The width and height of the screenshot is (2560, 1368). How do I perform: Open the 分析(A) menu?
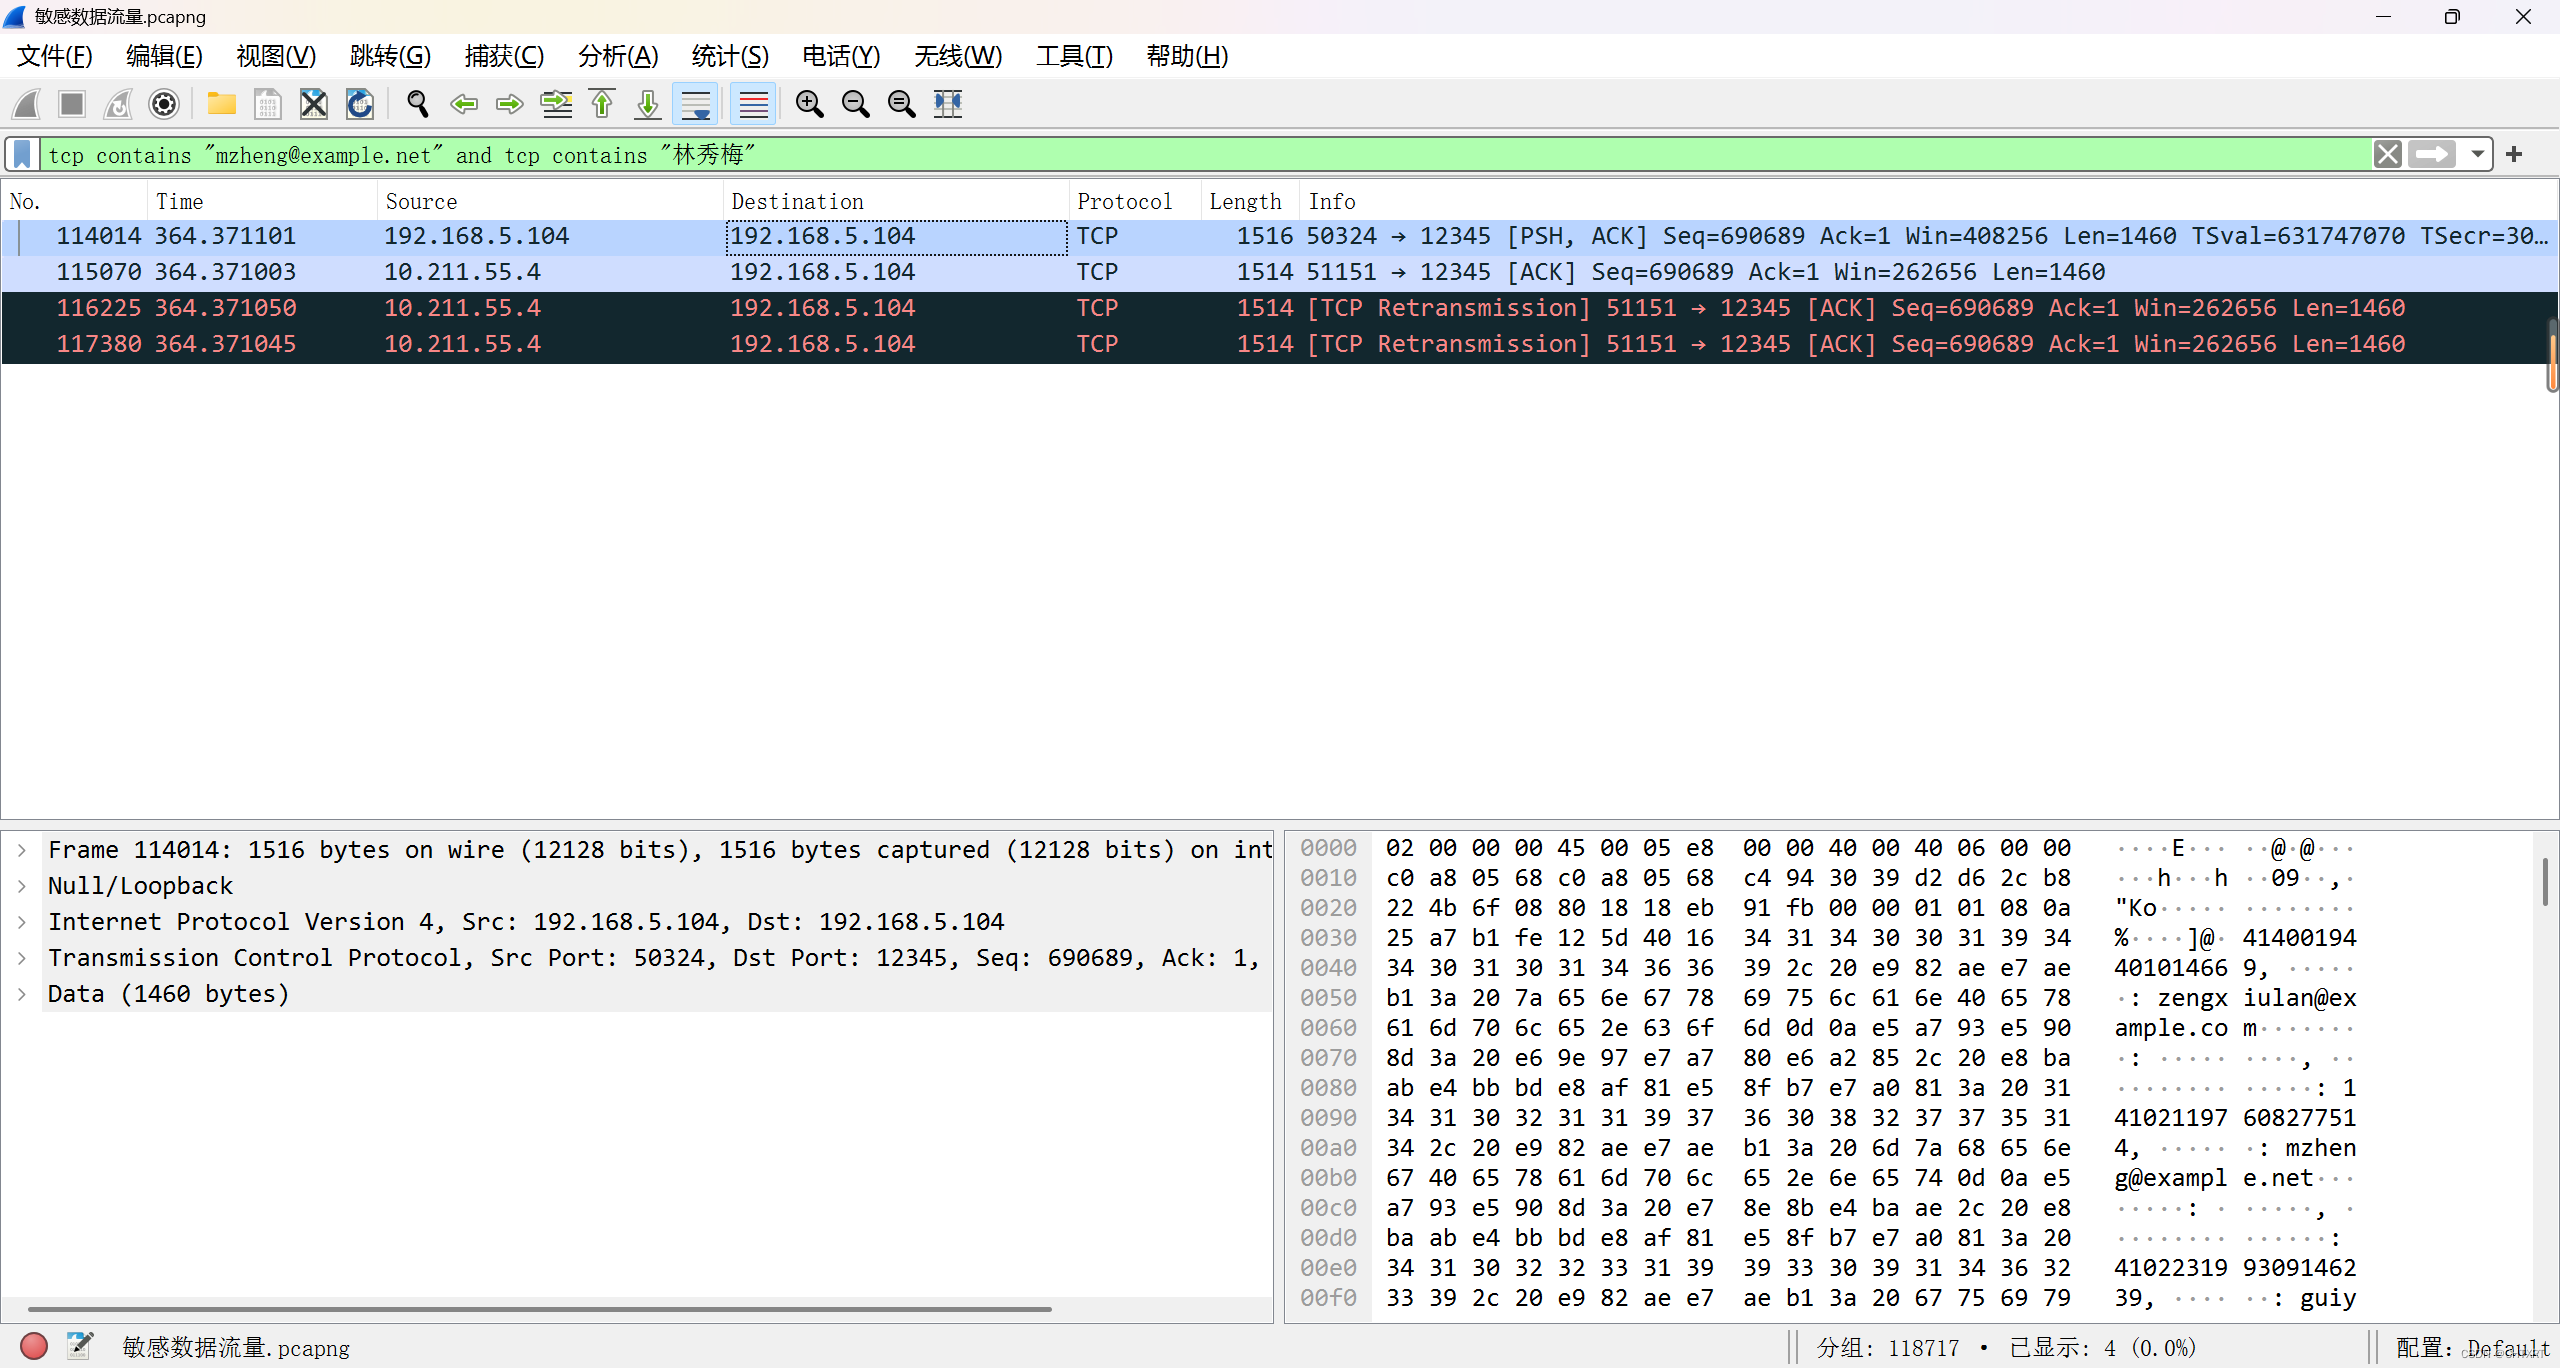click(x=617, y=56)
